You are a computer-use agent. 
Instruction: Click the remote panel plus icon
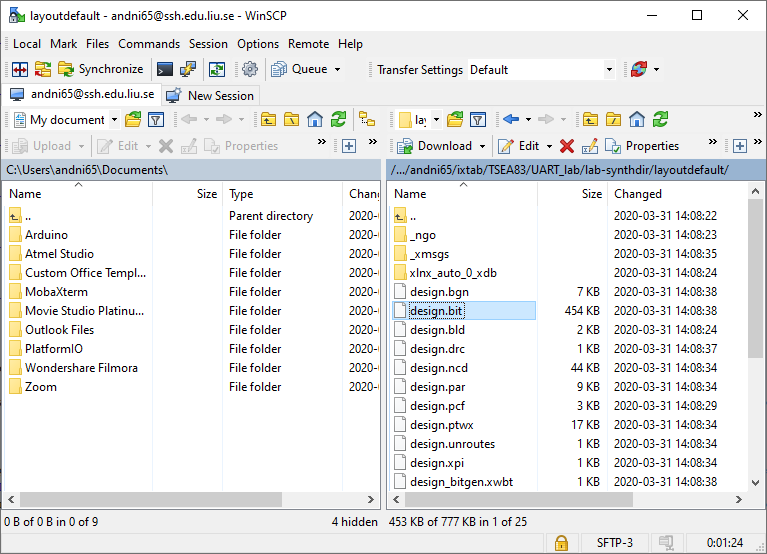point(740,146)
